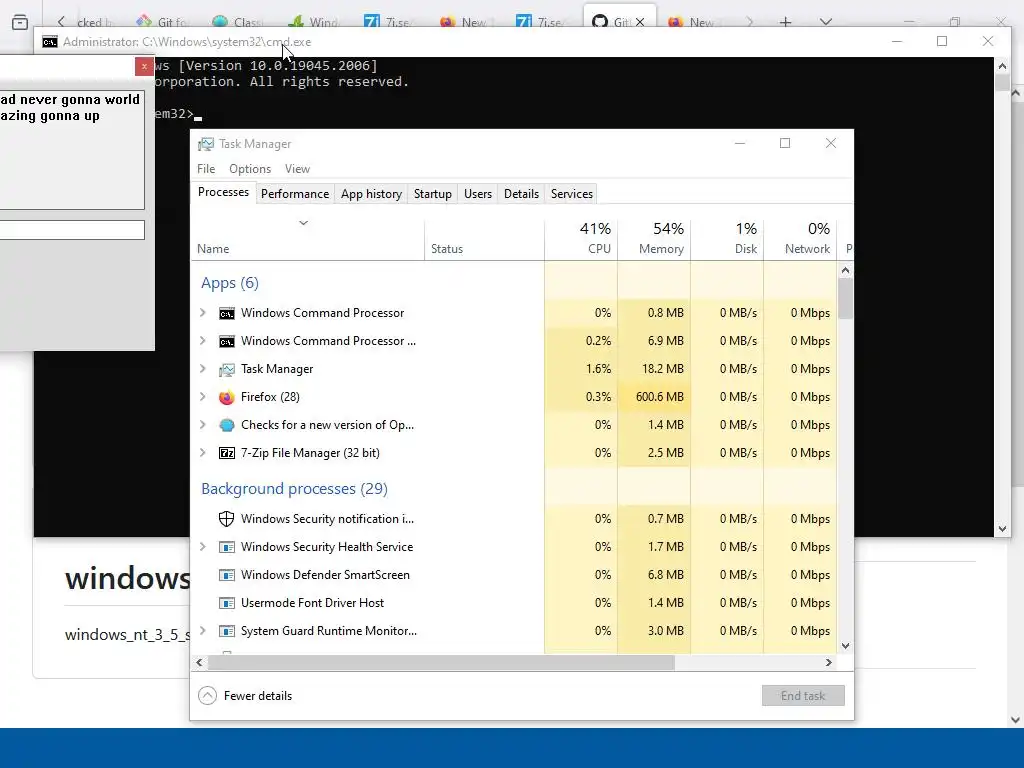
Task: Click the Fewer details arrow circle icon
Action: click(207, 696)
